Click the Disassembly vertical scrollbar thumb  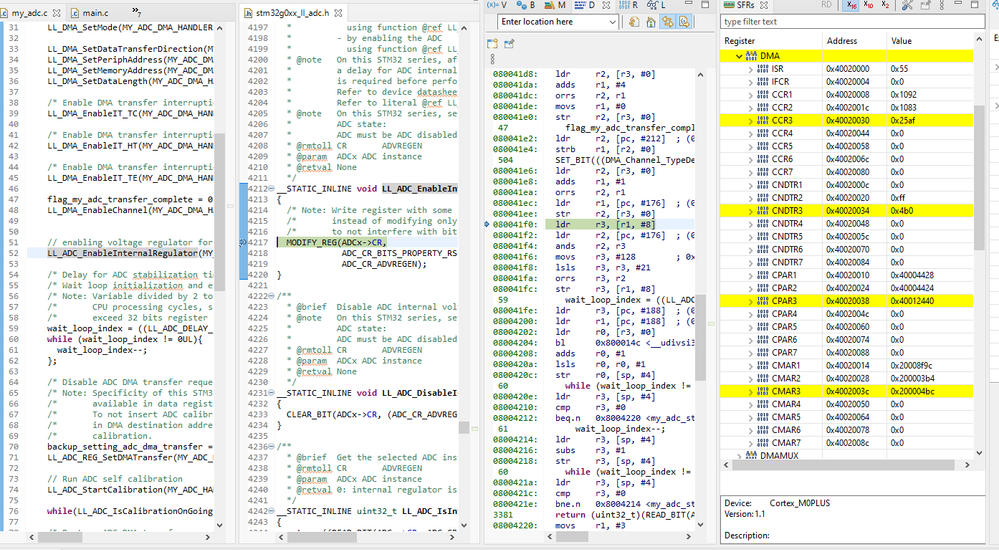[x=700, y=337]
